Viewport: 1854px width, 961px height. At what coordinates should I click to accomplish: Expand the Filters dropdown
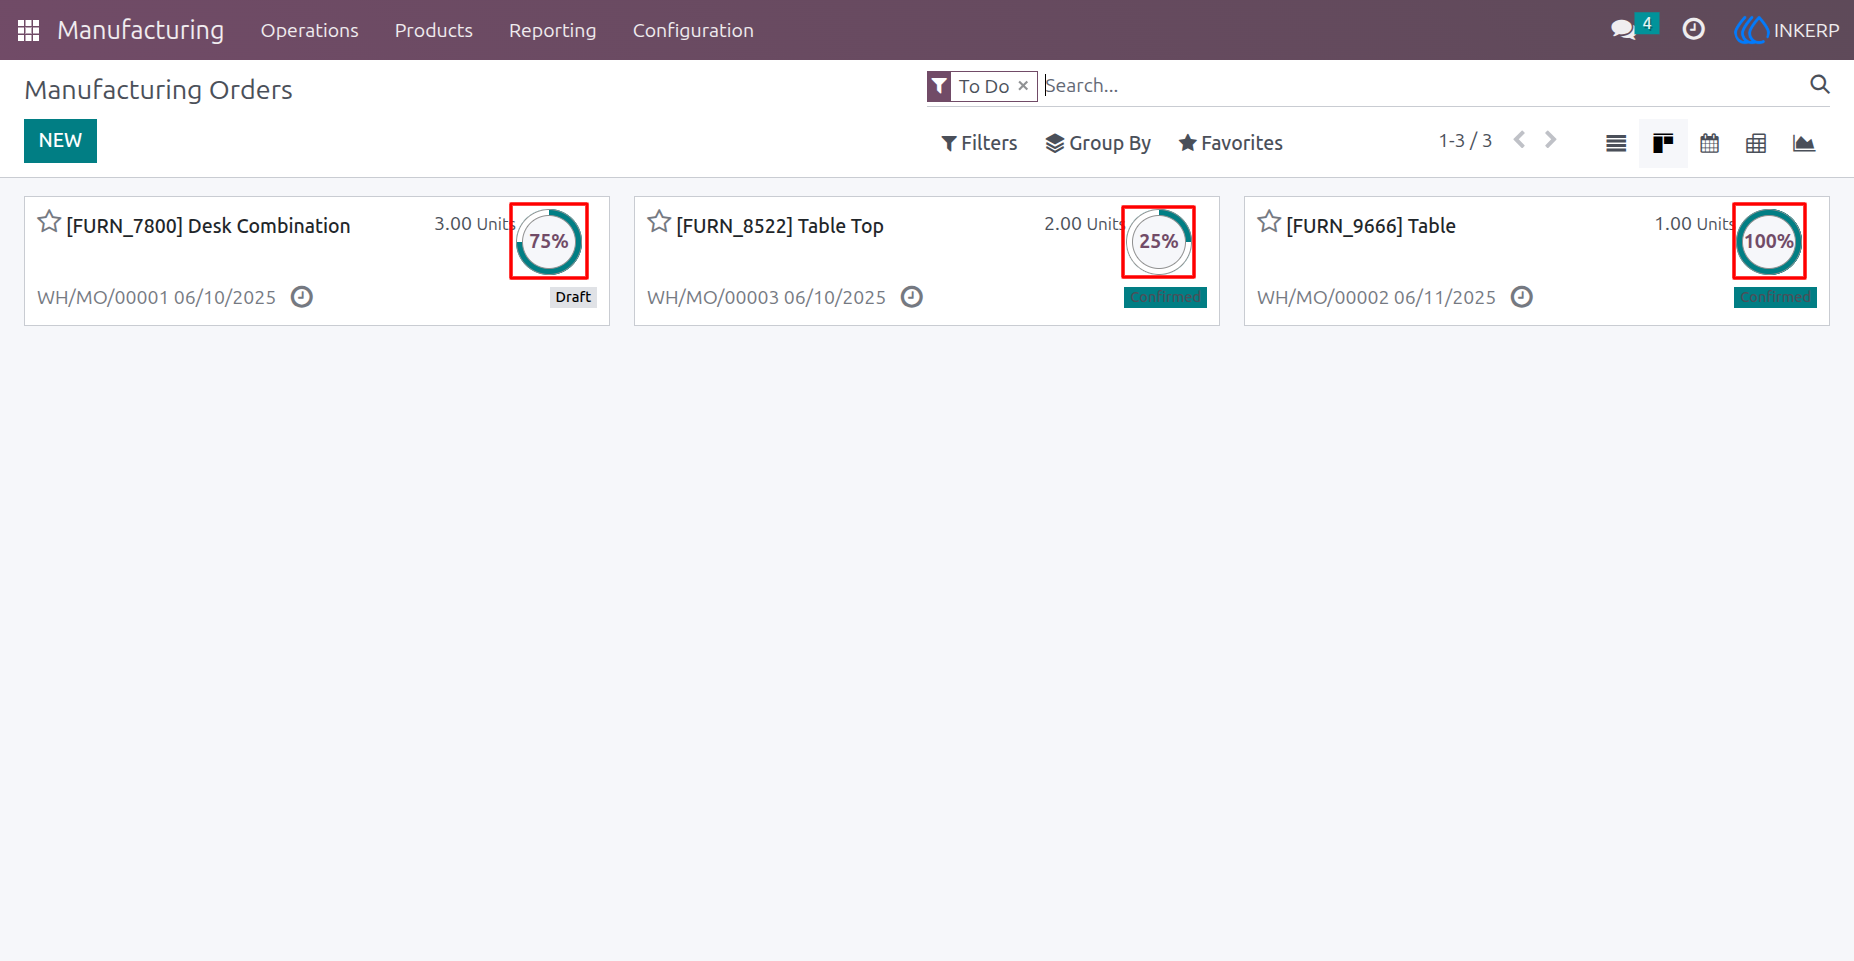point(979,143)
